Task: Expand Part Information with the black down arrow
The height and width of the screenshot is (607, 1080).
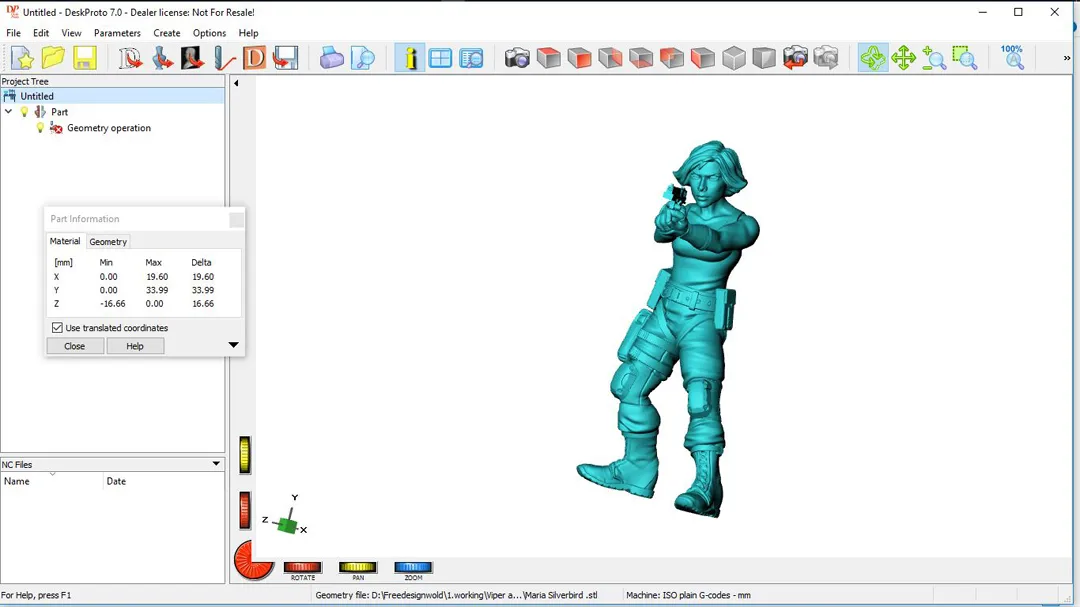Action: tap(233, 344)
